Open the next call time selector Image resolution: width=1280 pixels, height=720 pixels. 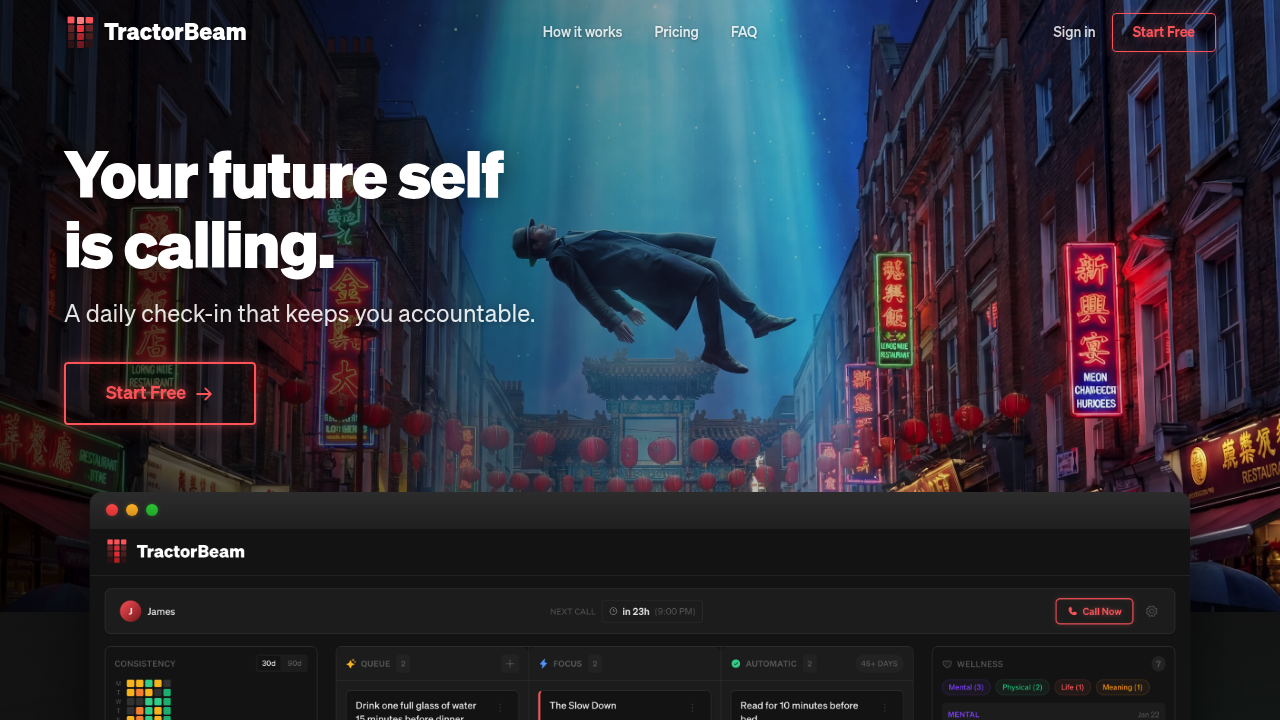pyautogui.click(x=652, y=611)
